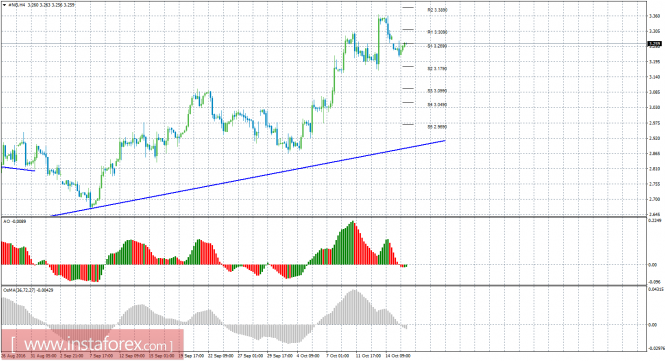Click the 22 Sep 09:00 time axis label
665x361 pixels.
coord(221,356)
